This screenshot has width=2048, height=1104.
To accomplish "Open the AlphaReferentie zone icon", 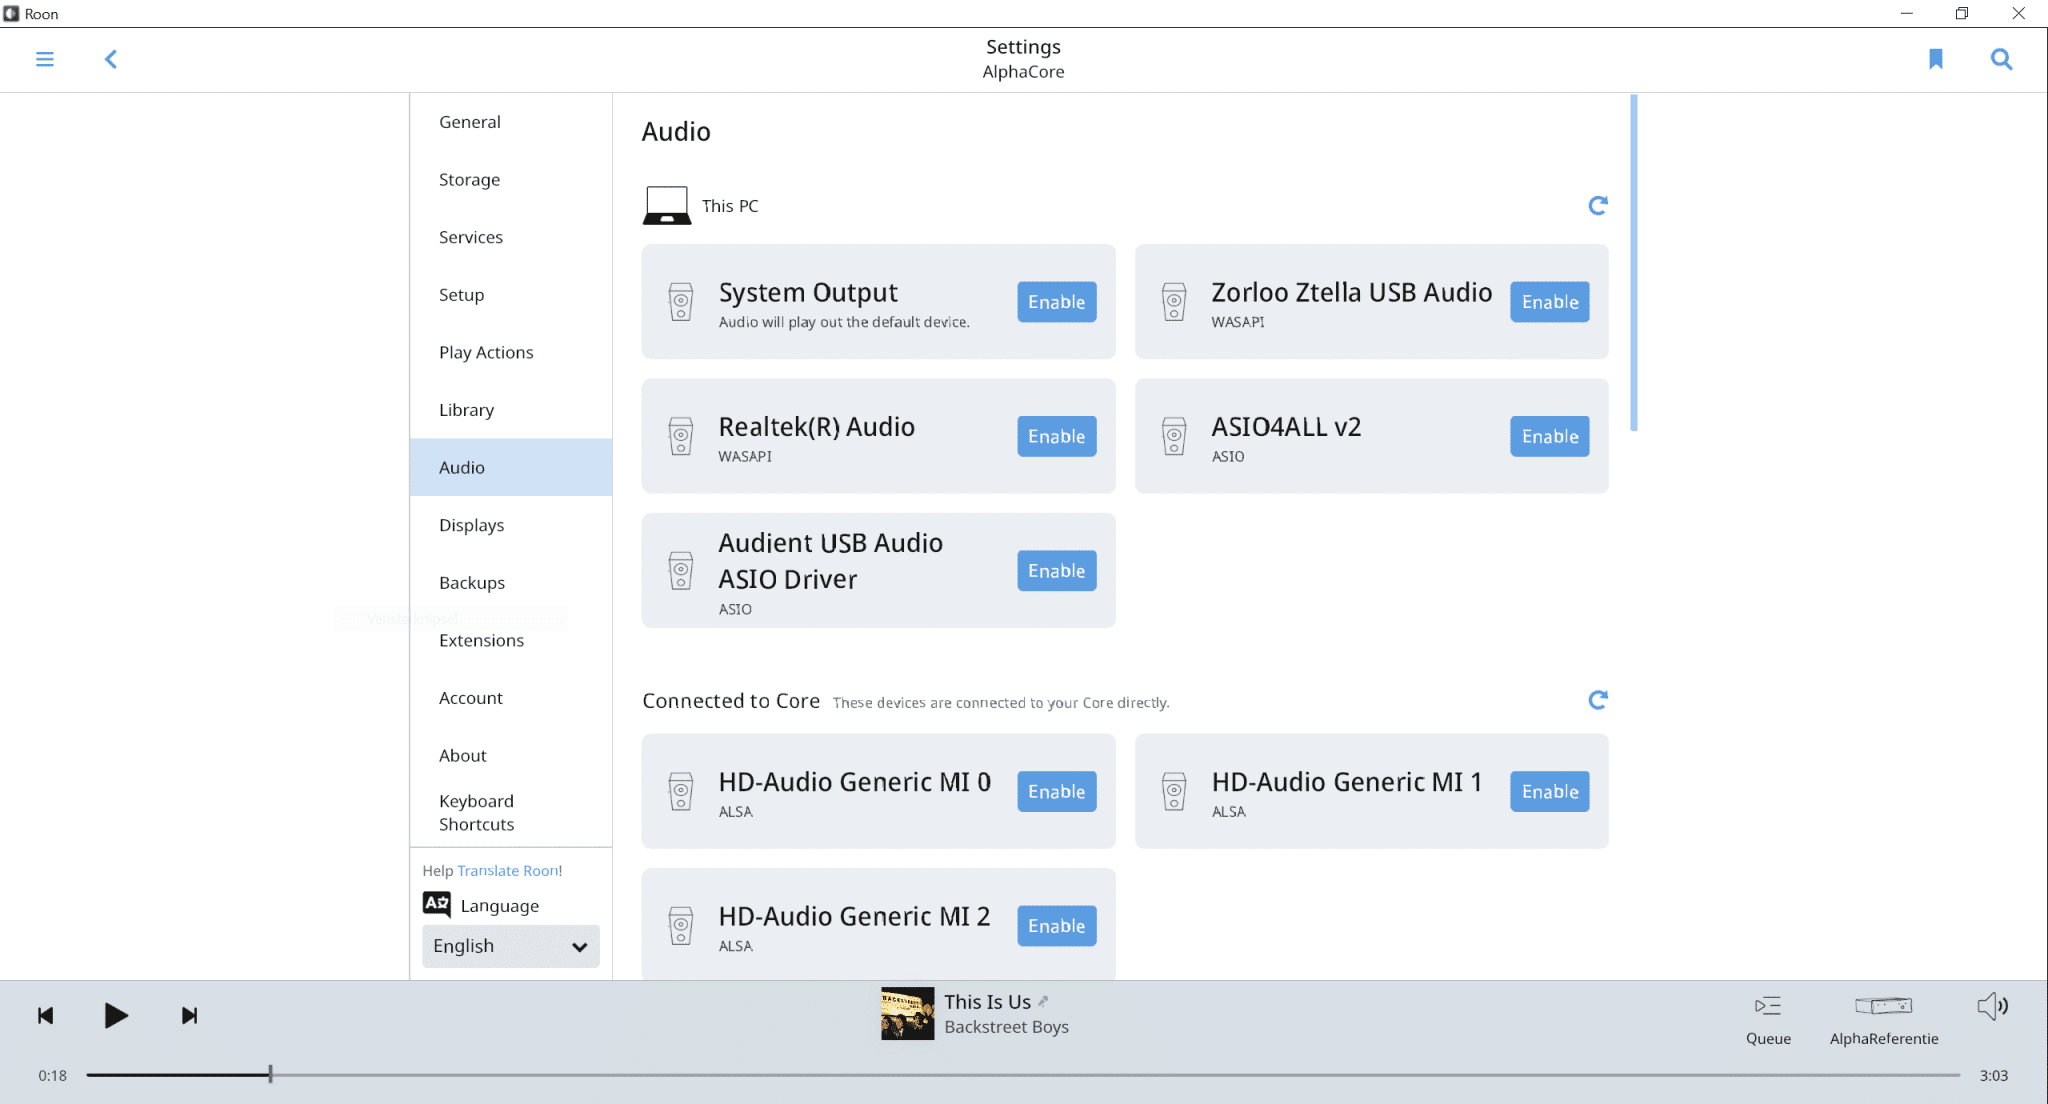I will click(x=1884, y=1006).
